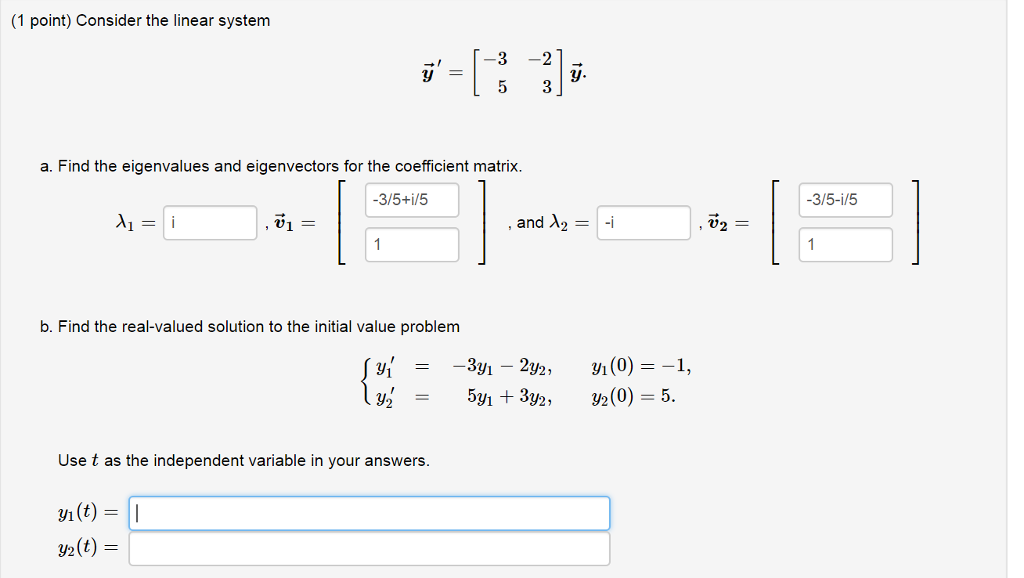Image resolution: width=1024 pixels, height=578 pixels.
Task: Select the λ2 input field containing "-i"
Action: pos(643,223)
